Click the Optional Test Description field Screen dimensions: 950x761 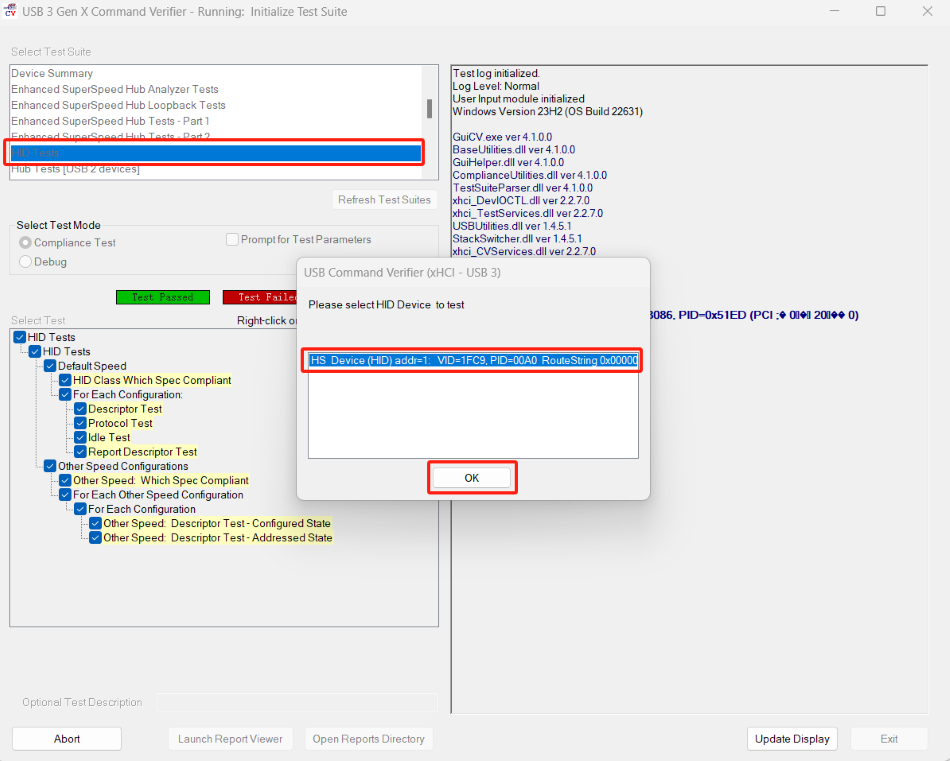[297, 702]
